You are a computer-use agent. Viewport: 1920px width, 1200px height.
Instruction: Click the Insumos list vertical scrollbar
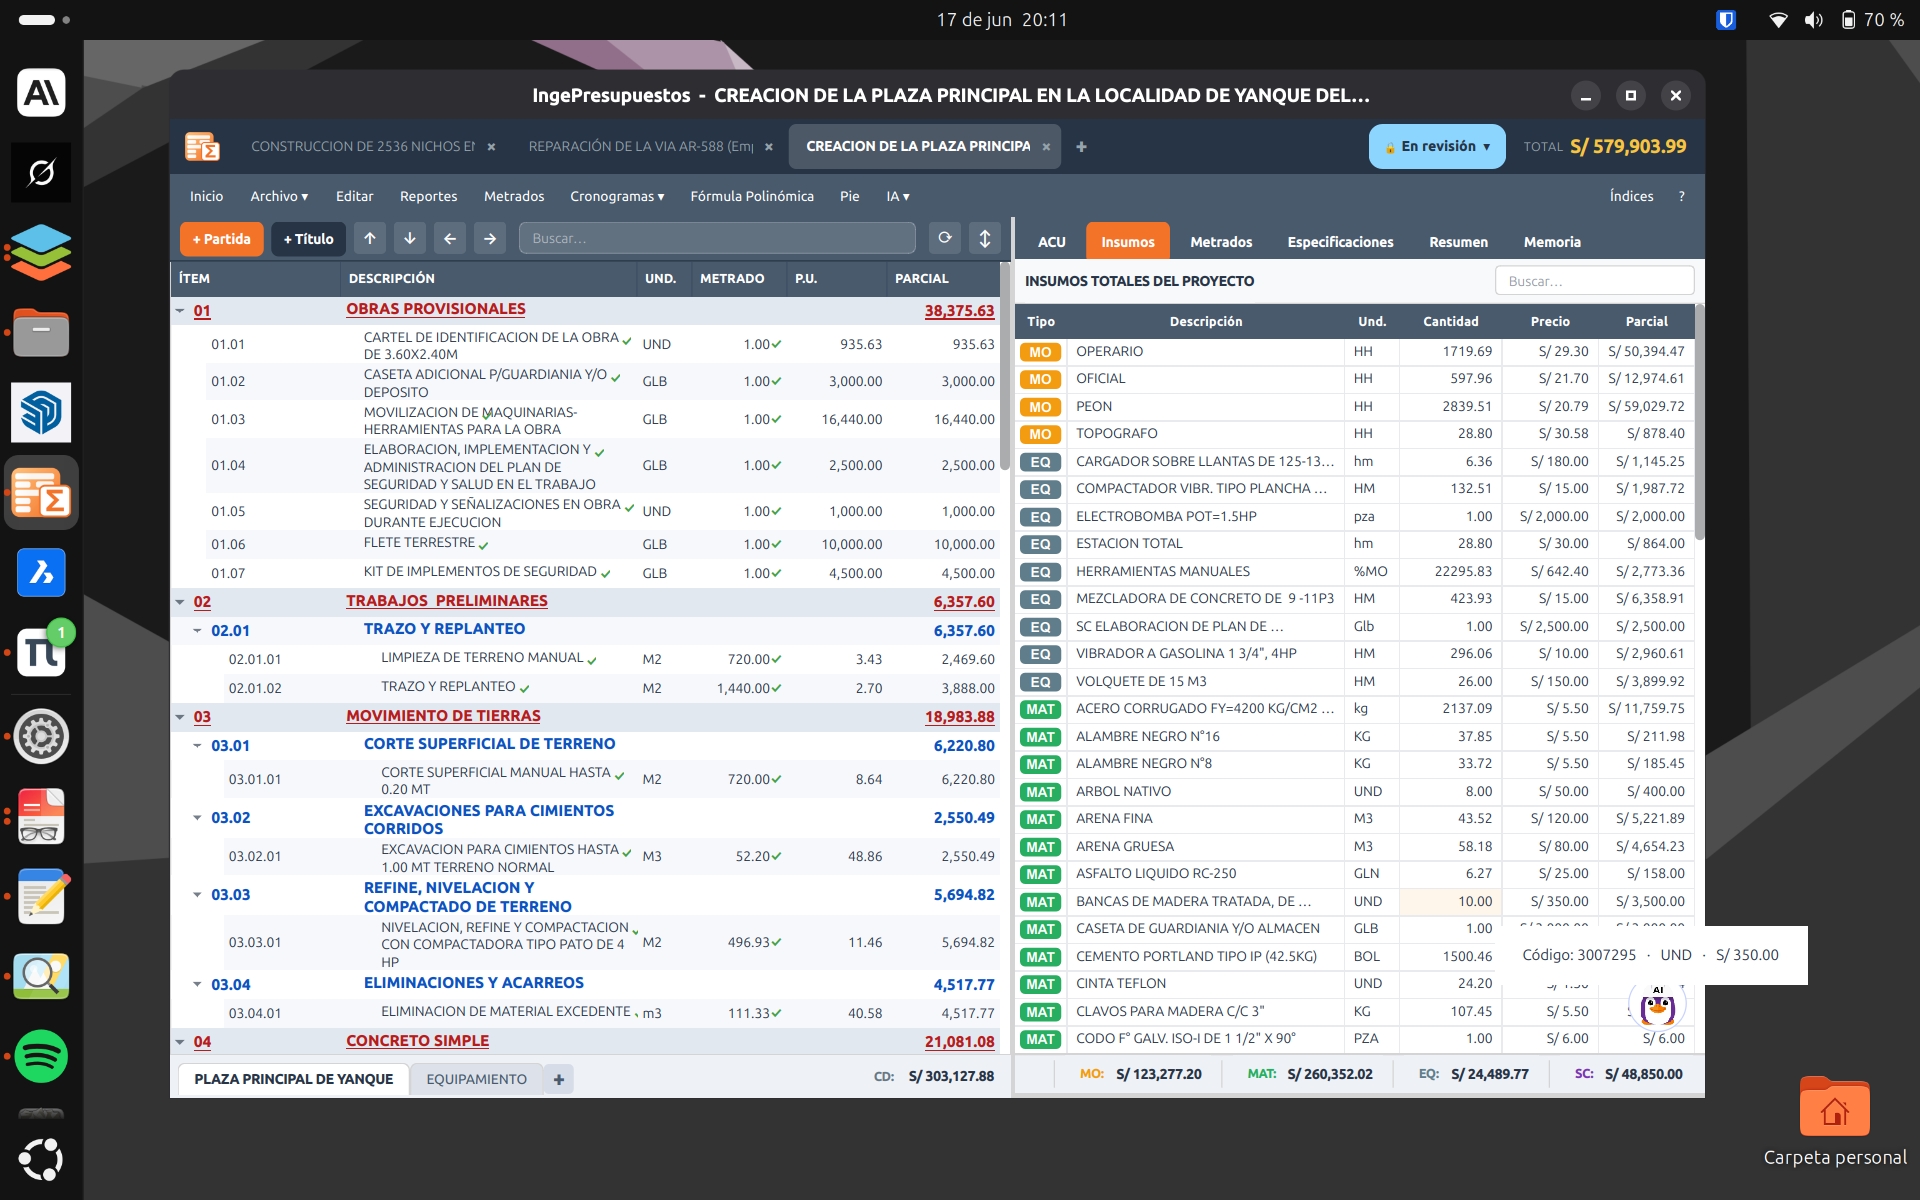click(x=1699, y=420)
